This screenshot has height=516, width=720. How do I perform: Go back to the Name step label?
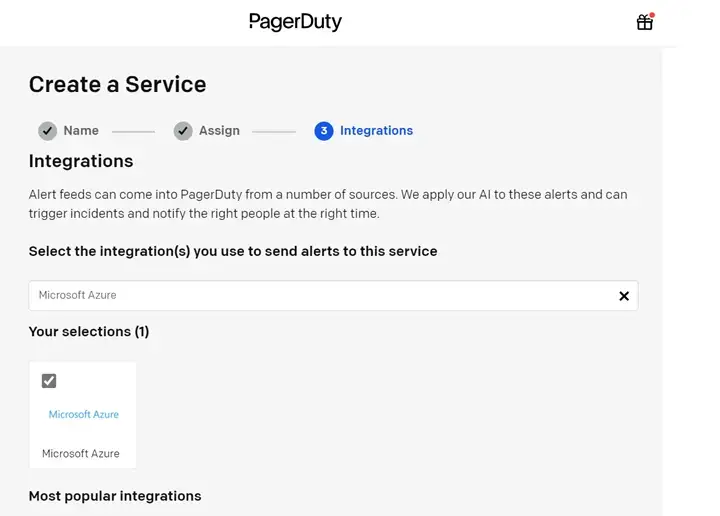(x=81, y=131)
